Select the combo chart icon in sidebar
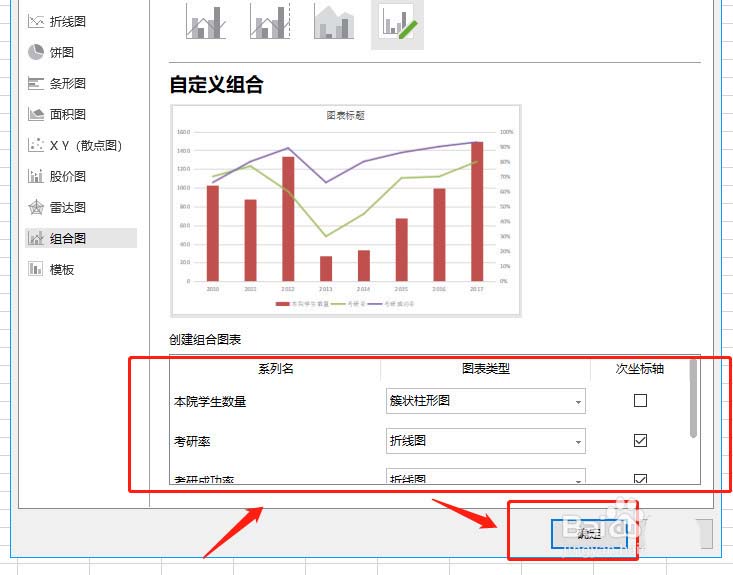The image size is (733, 575). click(36, 238)
